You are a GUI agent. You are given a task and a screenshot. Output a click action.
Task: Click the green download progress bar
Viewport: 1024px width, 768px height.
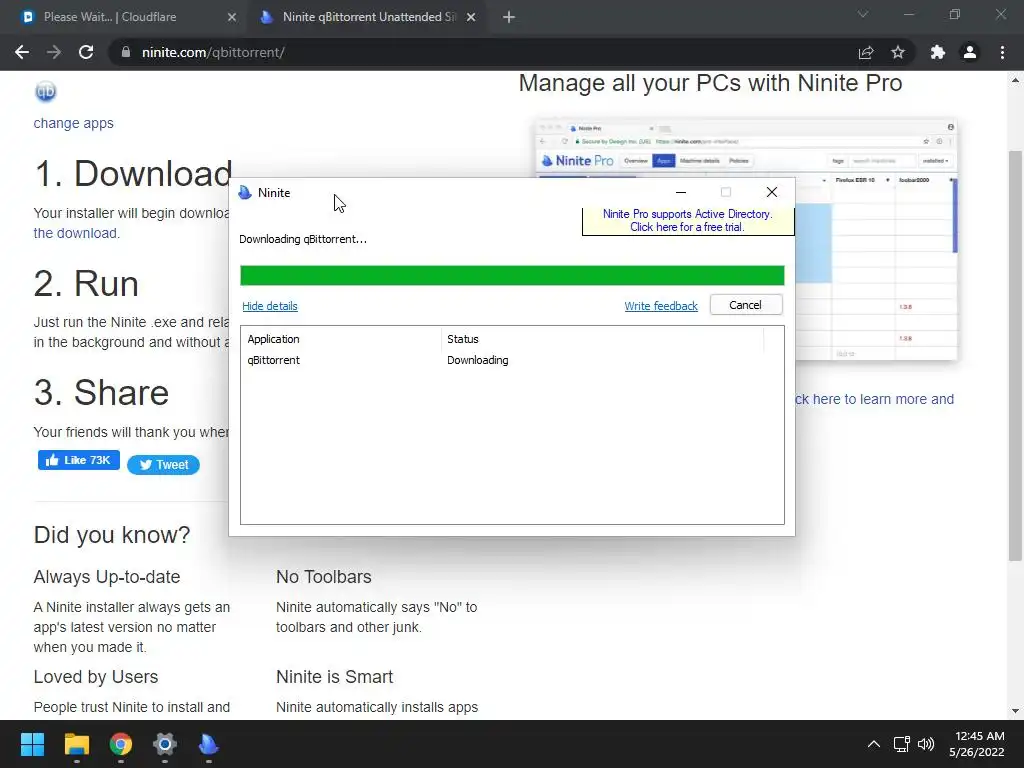click(512, 276)
